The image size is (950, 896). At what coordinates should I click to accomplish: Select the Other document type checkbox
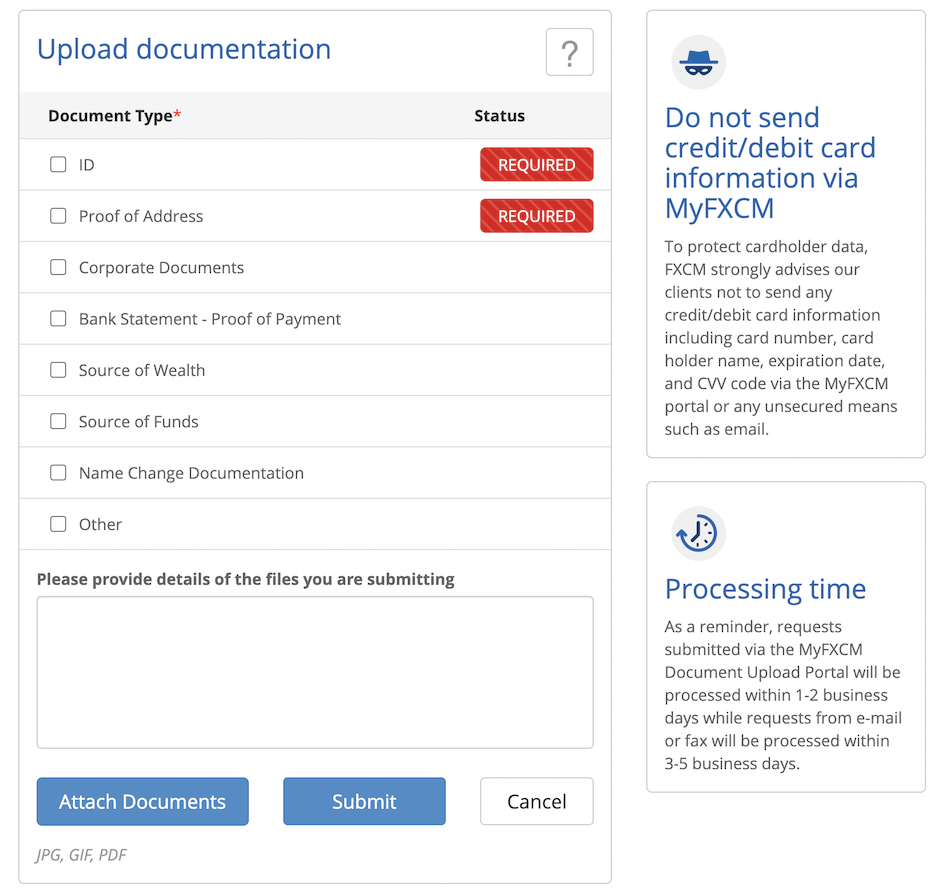pyautogui.click(x=59, y=524)
